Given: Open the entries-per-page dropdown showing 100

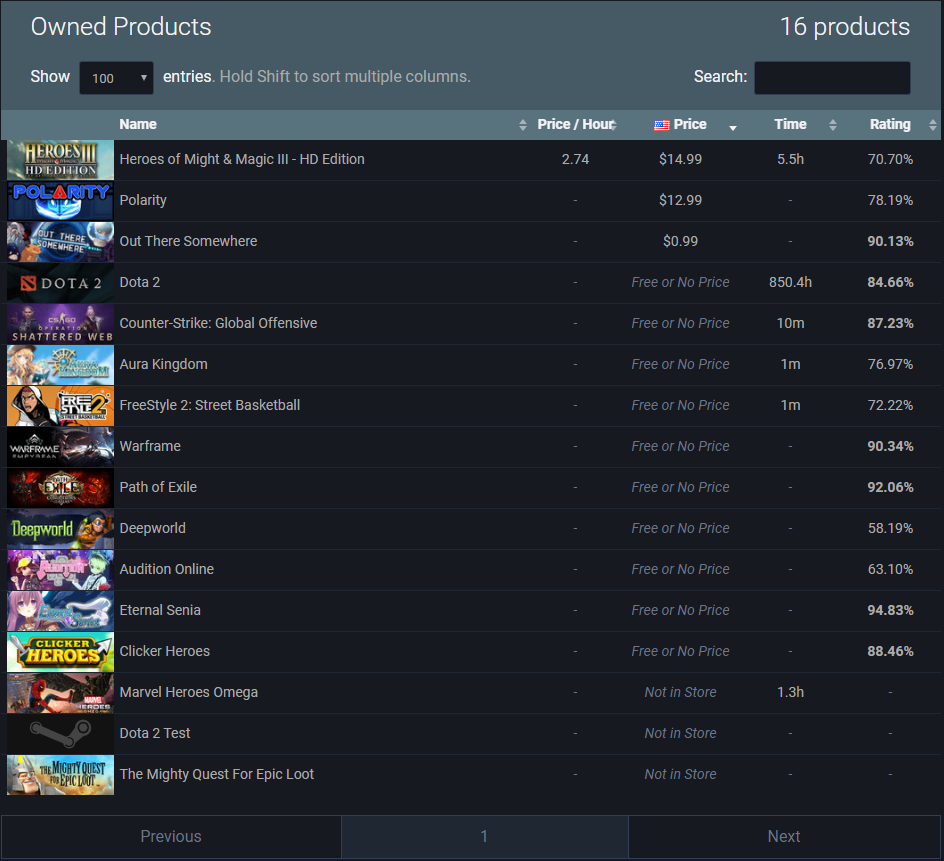Looking at the screenshot, I should click(116, 78).
